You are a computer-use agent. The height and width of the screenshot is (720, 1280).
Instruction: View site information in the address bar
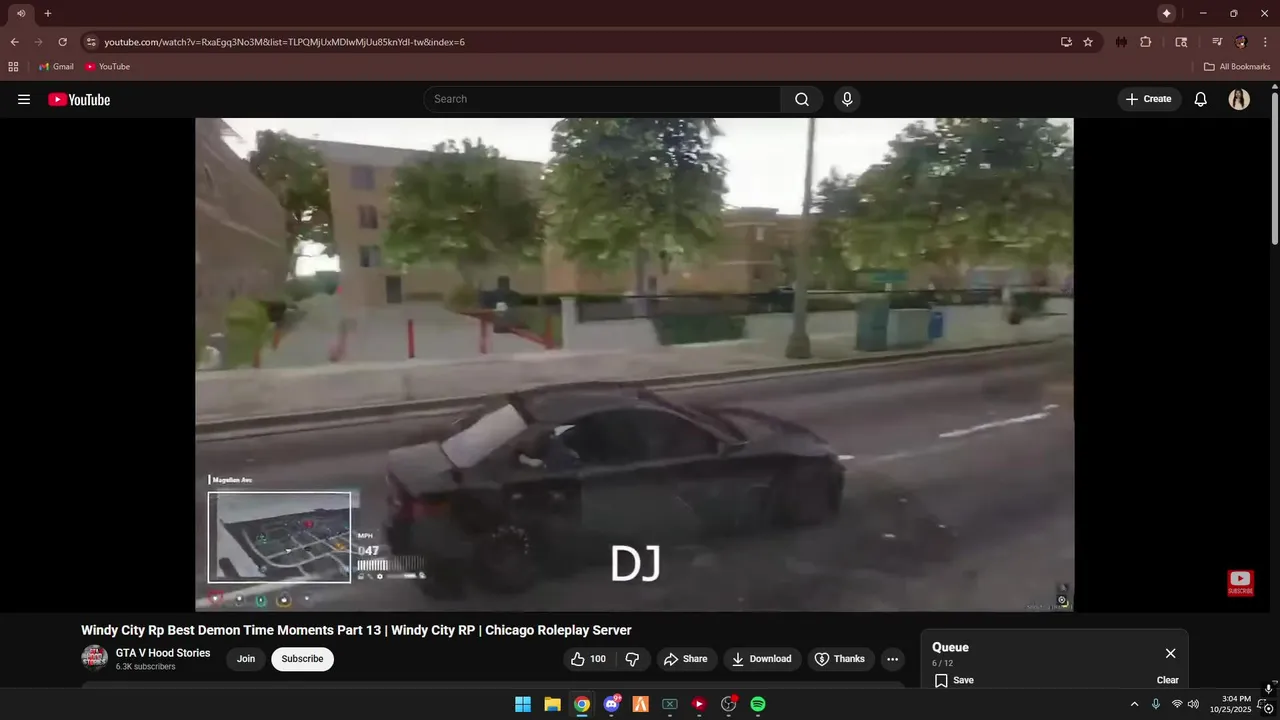tap(91, 42)
